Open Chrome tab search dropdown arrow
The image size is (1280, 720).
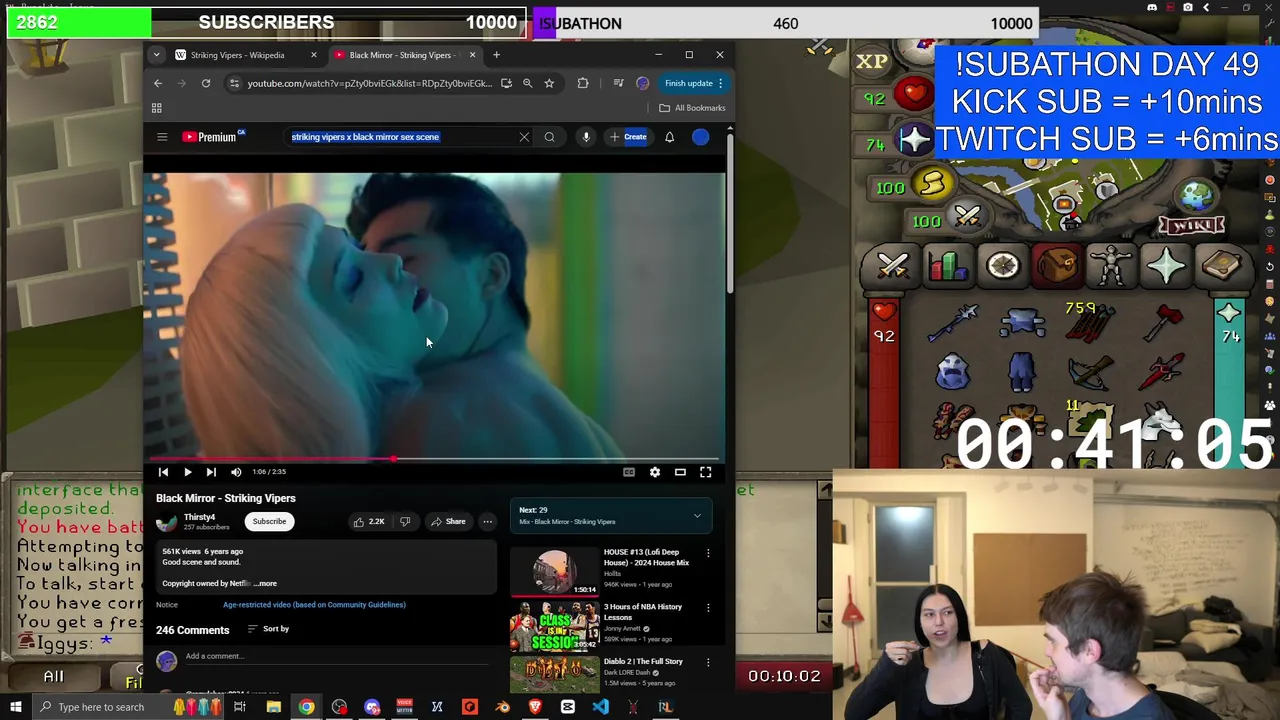tap(156, 55)
